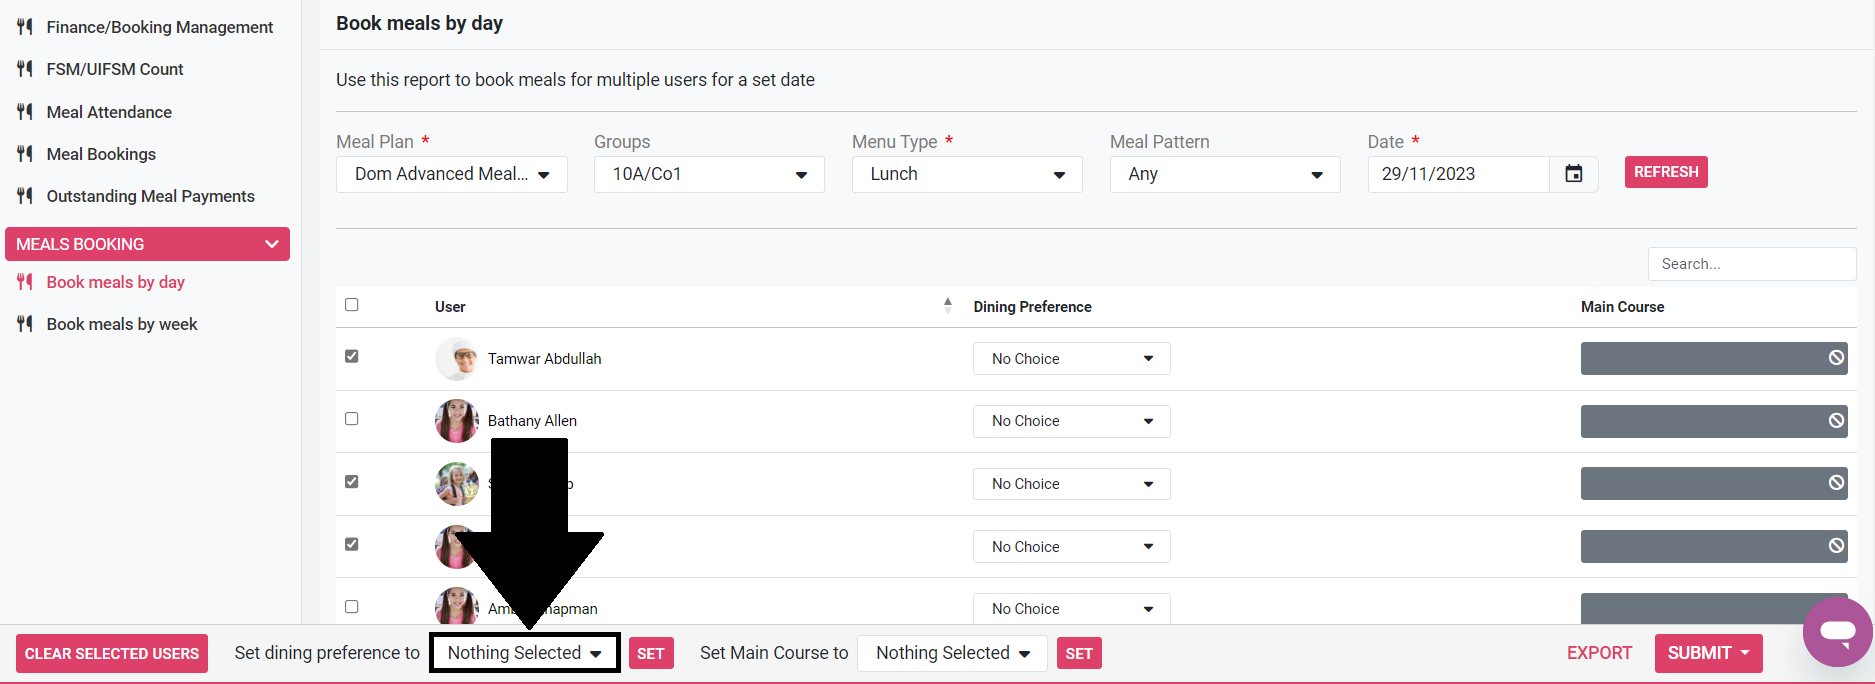Click Bathany Allen's profile avatar
Viewport: 1875px width, 684px height.
[x=457, y=421]
